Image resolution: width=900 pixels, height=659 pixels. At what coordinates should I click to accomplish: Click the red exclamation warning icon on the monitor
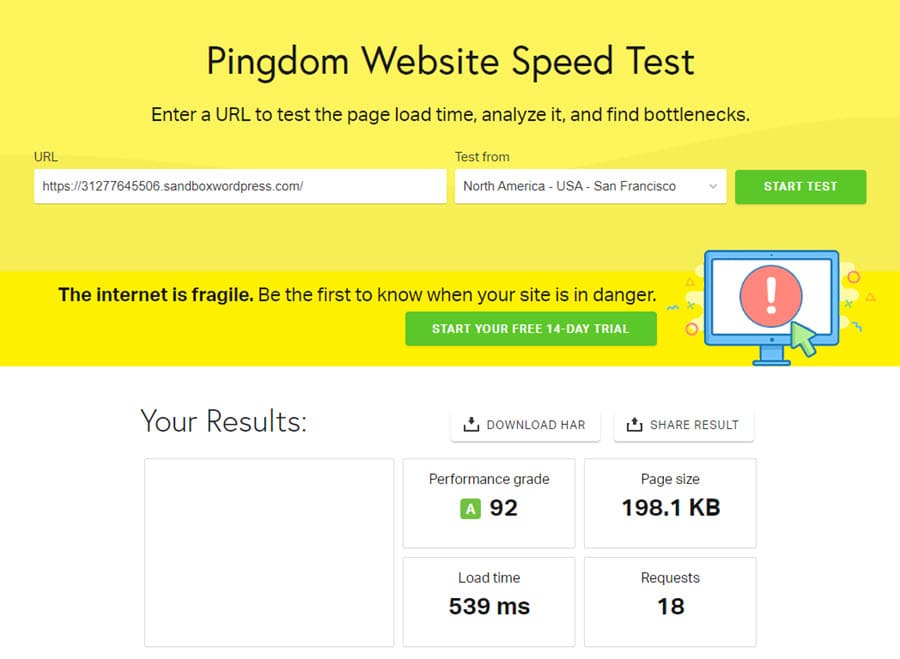pyautogui.click(x=770, y=296)
